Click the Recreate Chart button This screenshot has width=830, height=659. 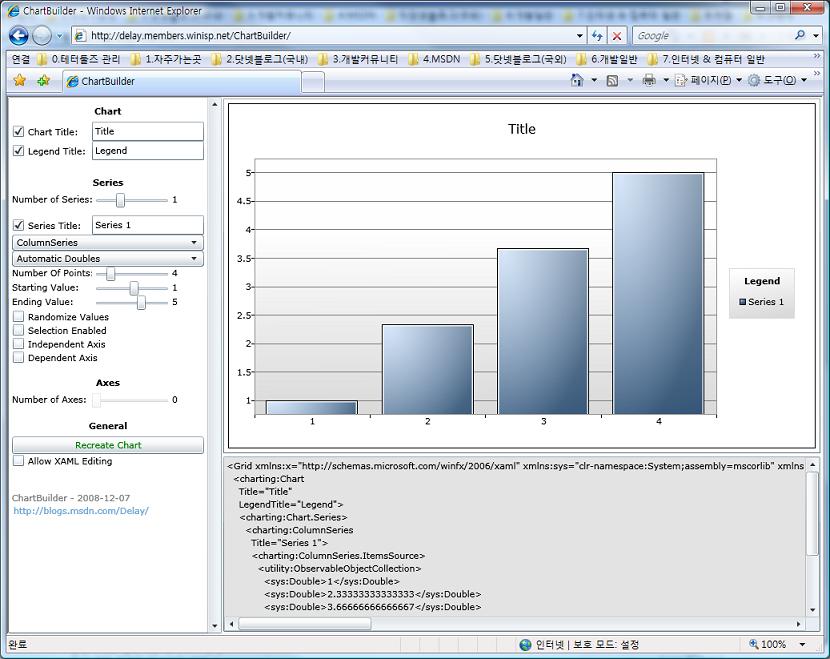tap(108, 445)
